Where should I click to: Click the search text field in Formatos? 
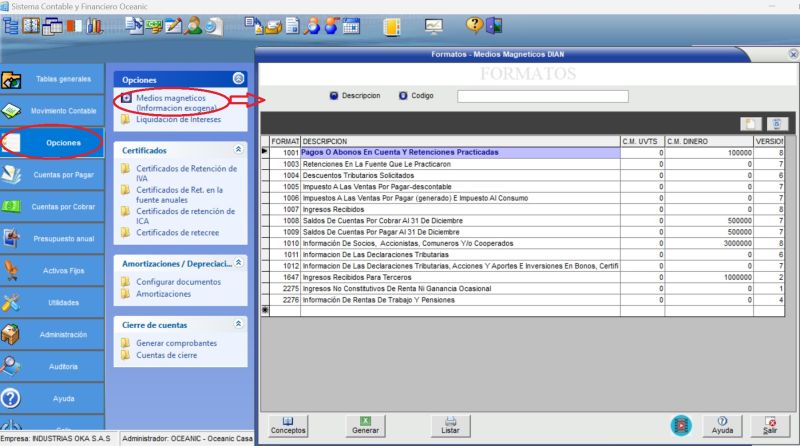[x=542, y=96]
